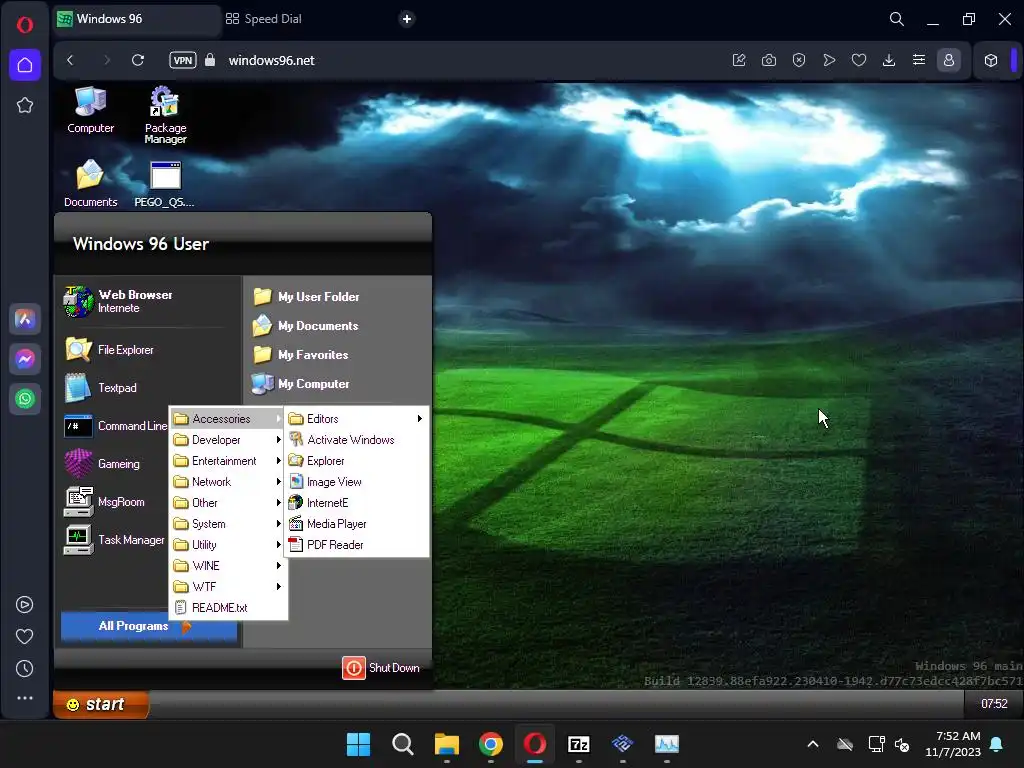The width and height of the screenshot is (1024, 768).
Task: Add page to bookmarks heart icon
Action: [859, 60]
